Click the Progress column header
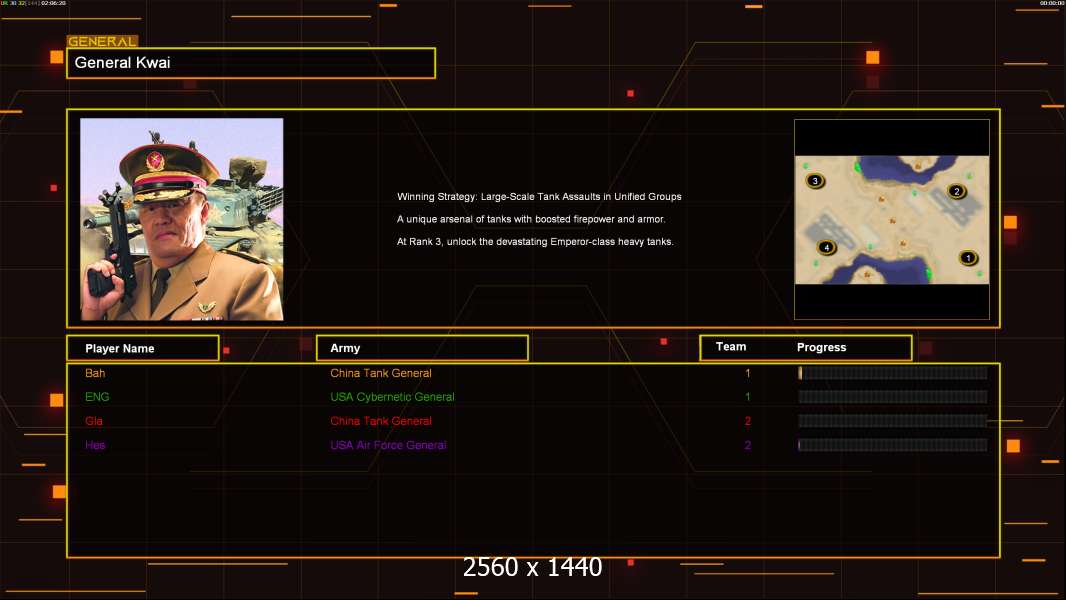 point(821,347)
